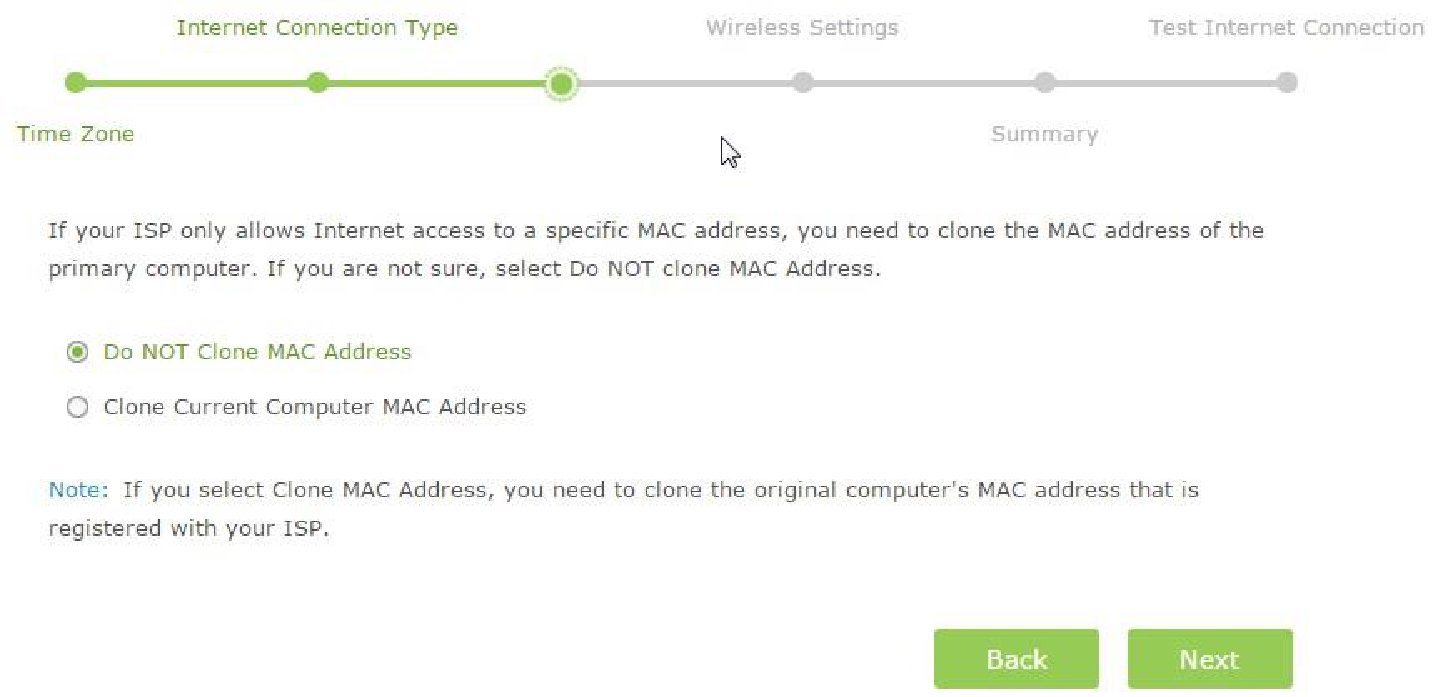Screen dimensions: 1433x697
Task: Click the Test Internet Connection step dot
Action: coord(1287,83)
